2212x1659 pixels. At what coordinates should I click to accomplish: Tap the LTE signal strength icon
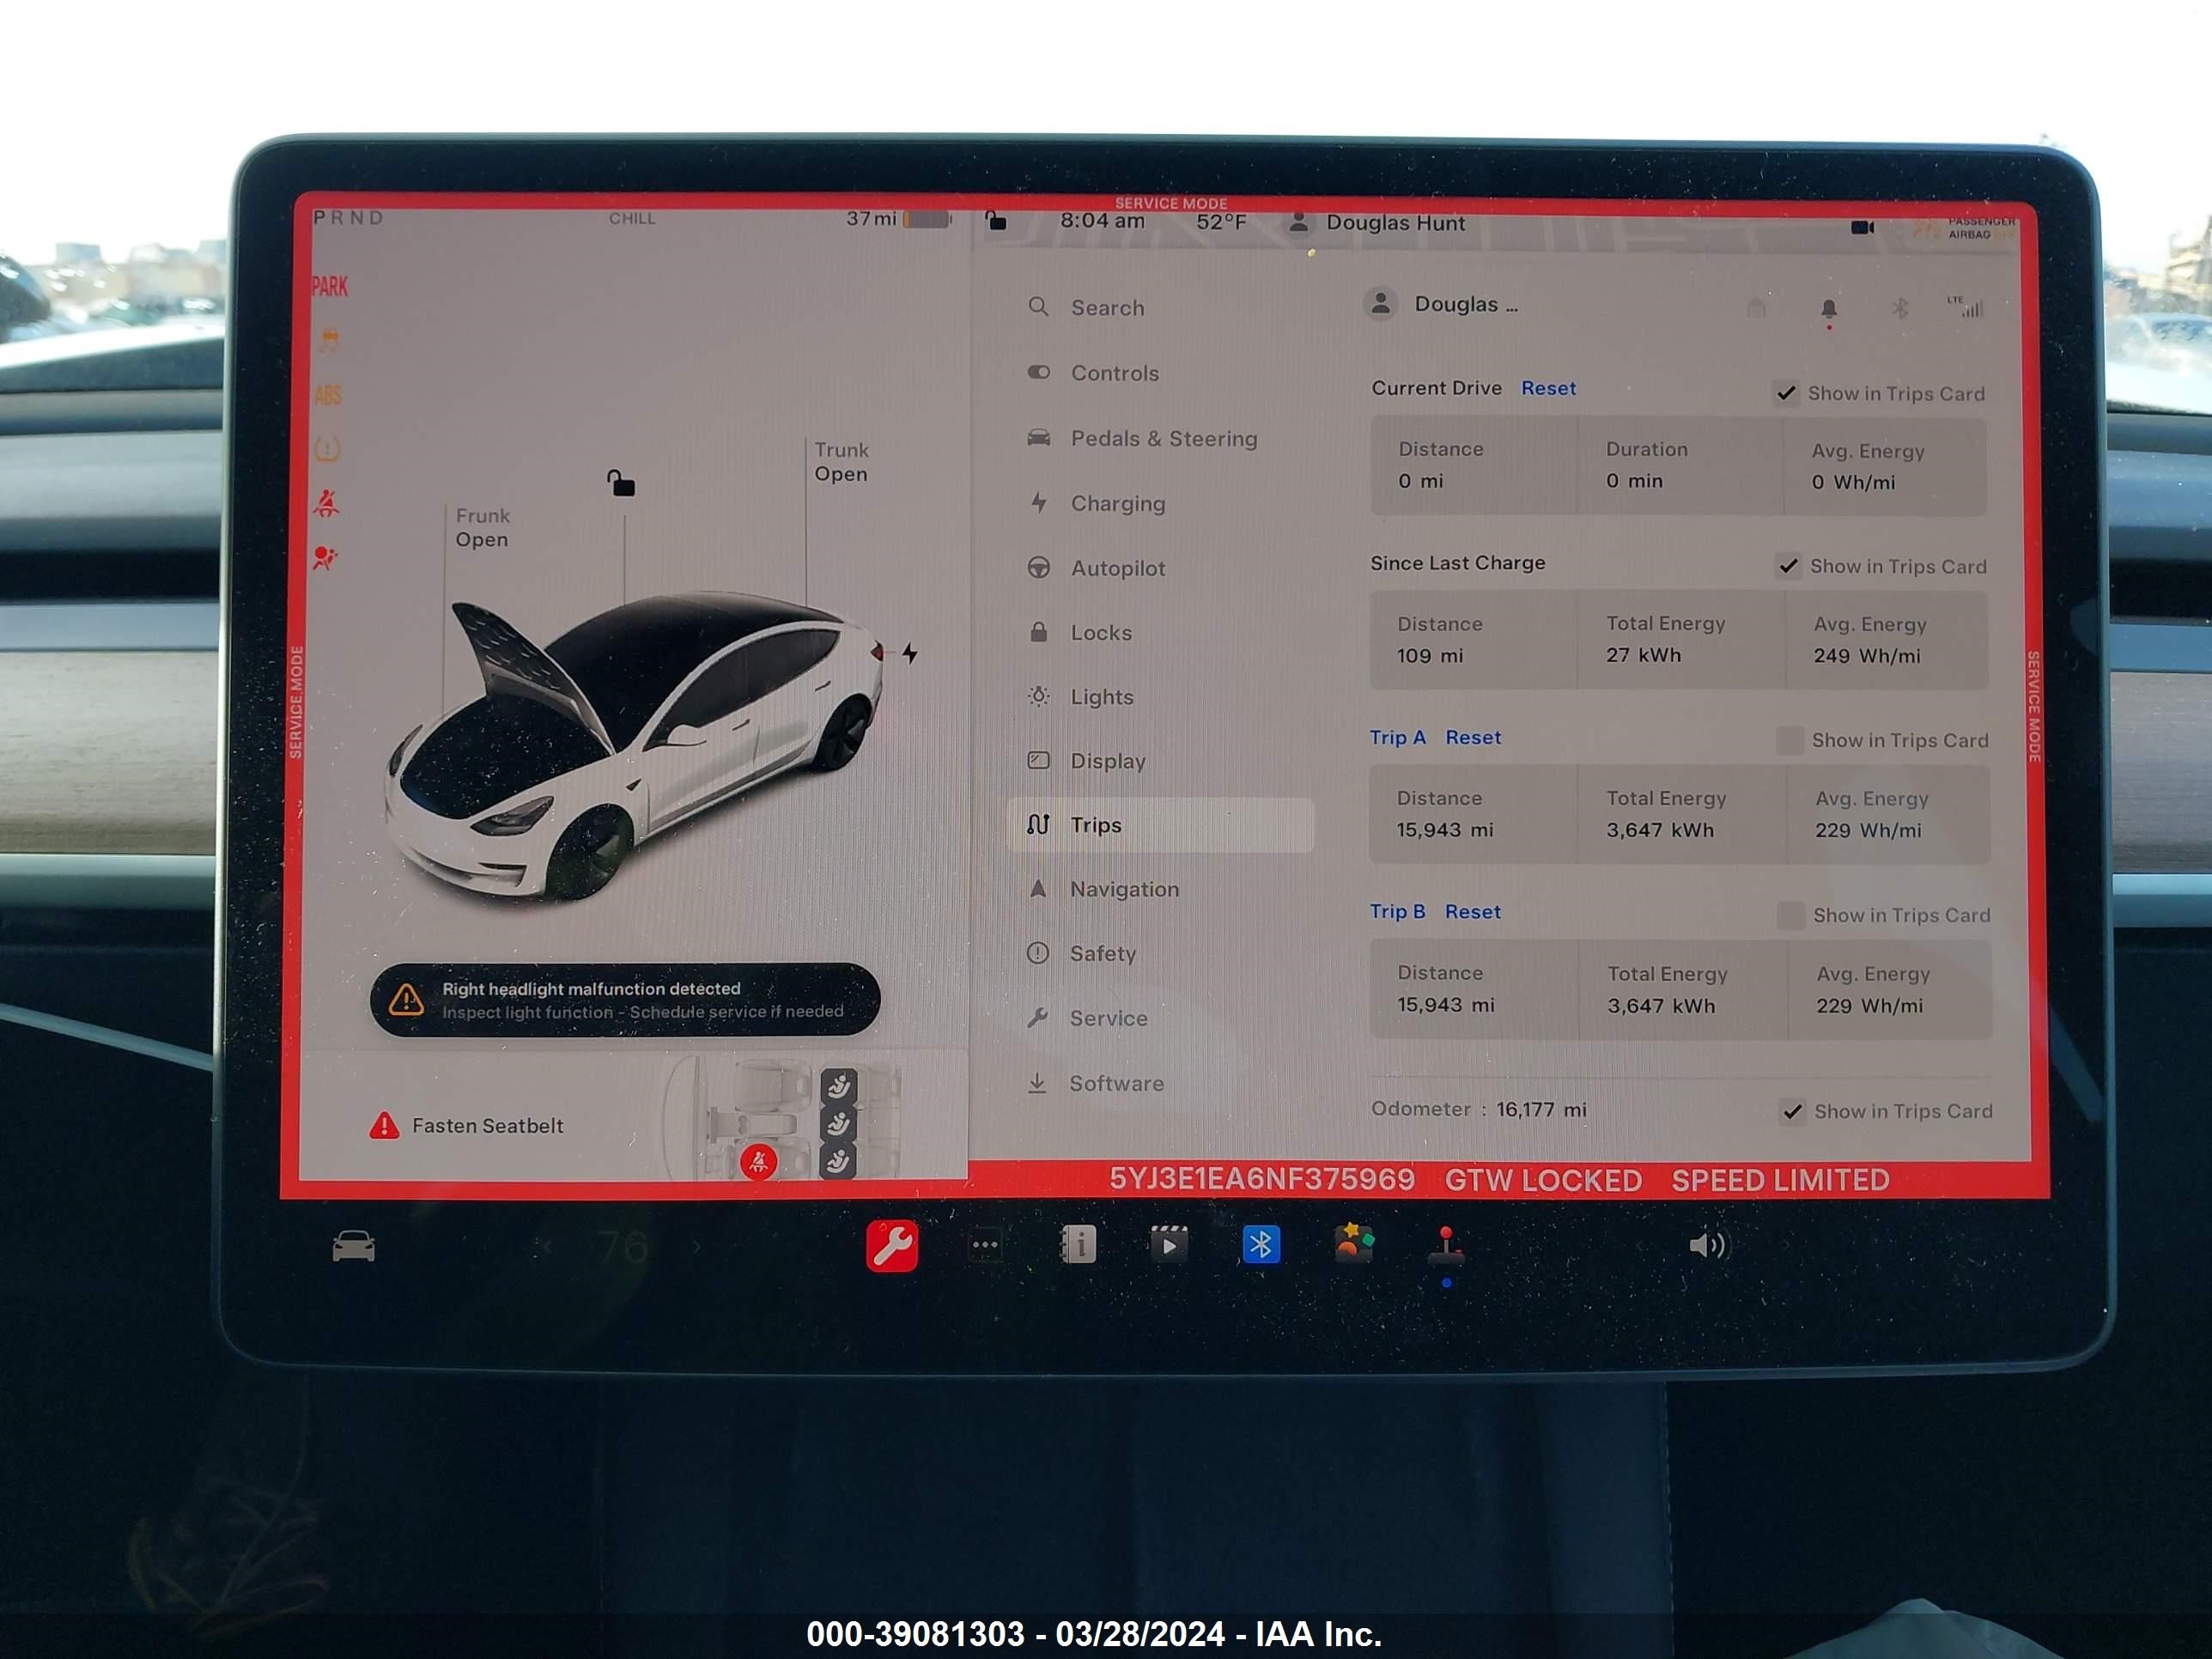pyautogui.click(x=1965, y=307)
